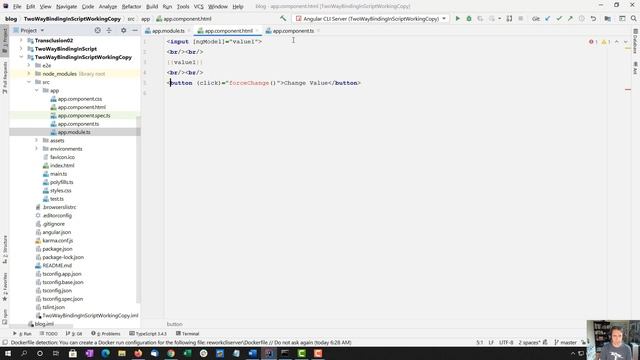Click the green Run button in the toolbar
Viewport: 640px width, 360px height.
458,19
